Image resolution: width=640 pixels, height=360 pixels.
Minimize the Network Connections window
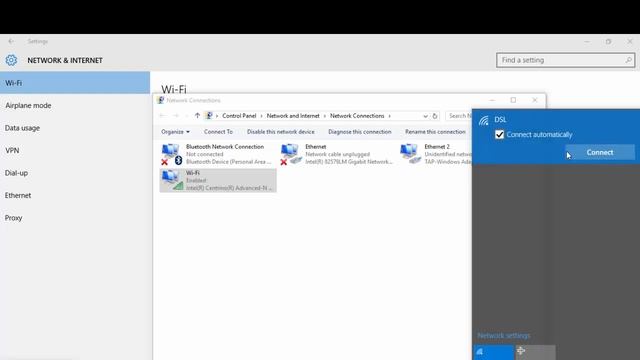click(492, 100)
